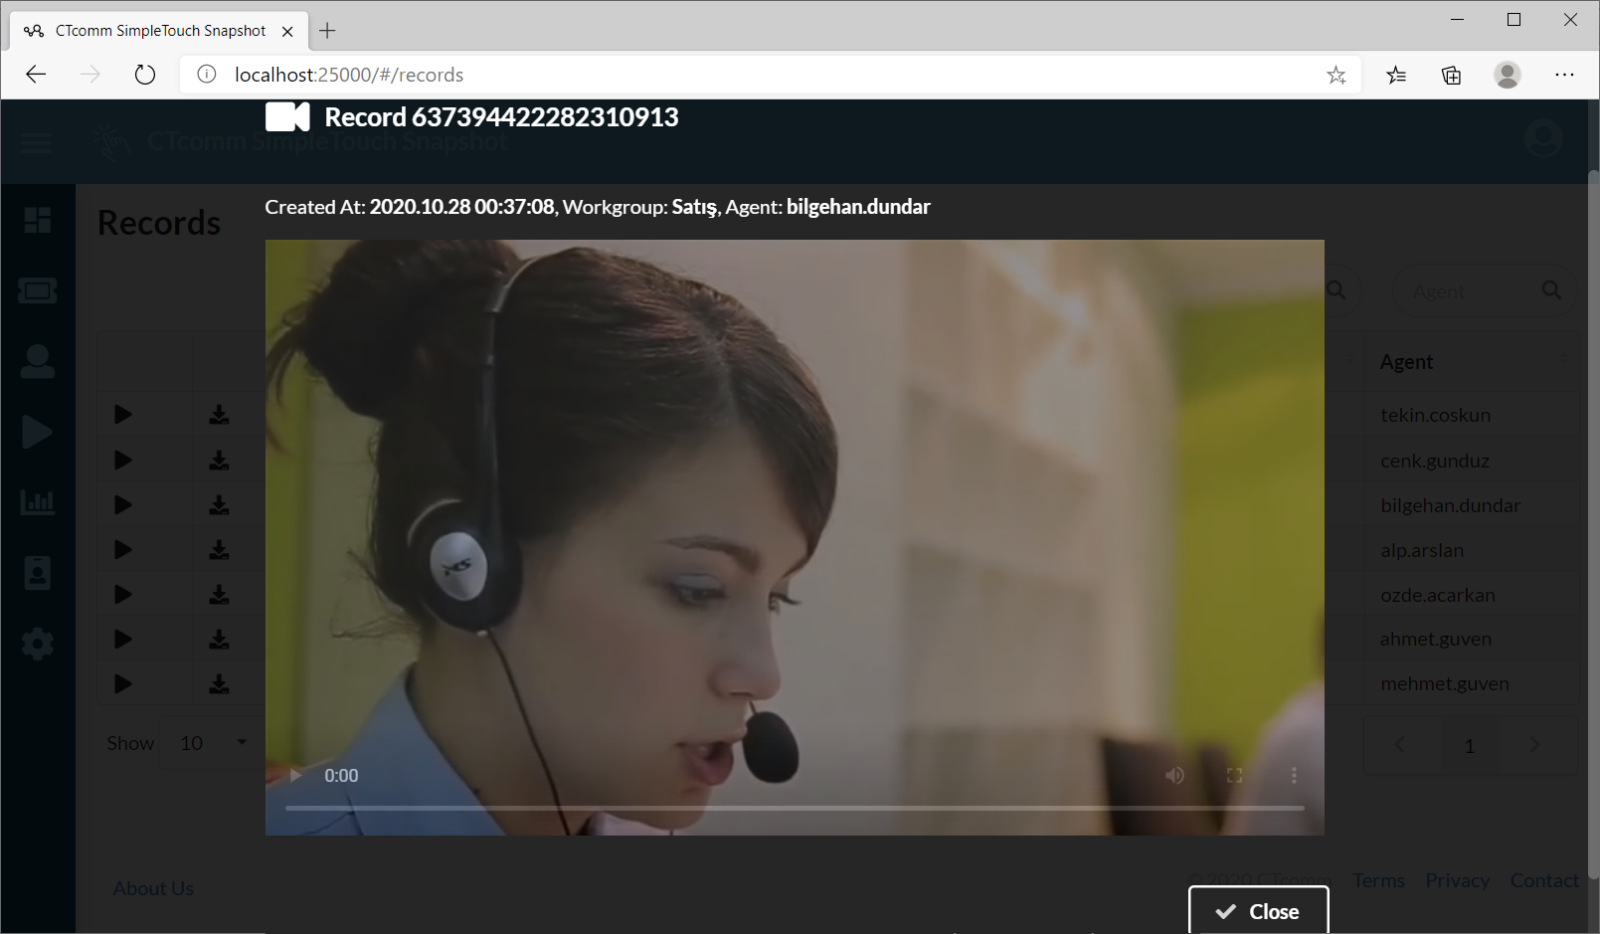Go to the next page
This screenshot has height=934, width=1600.
click(1534, 745)
